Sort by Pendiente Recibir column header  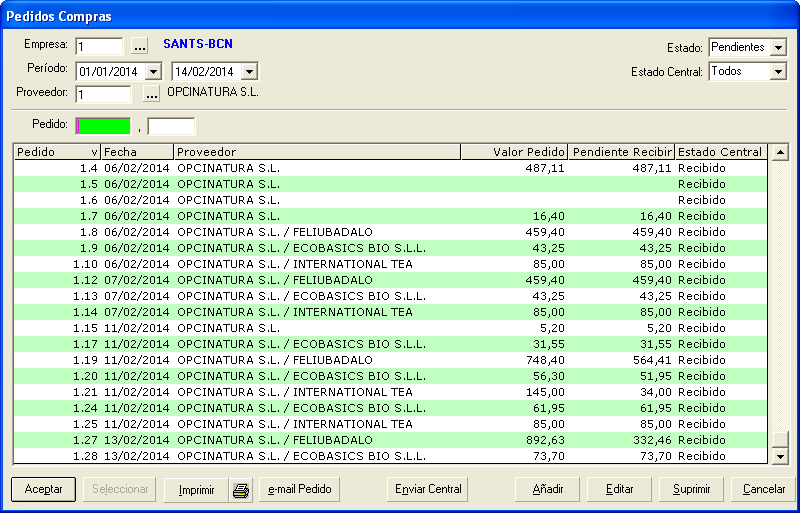click(621, 152)
